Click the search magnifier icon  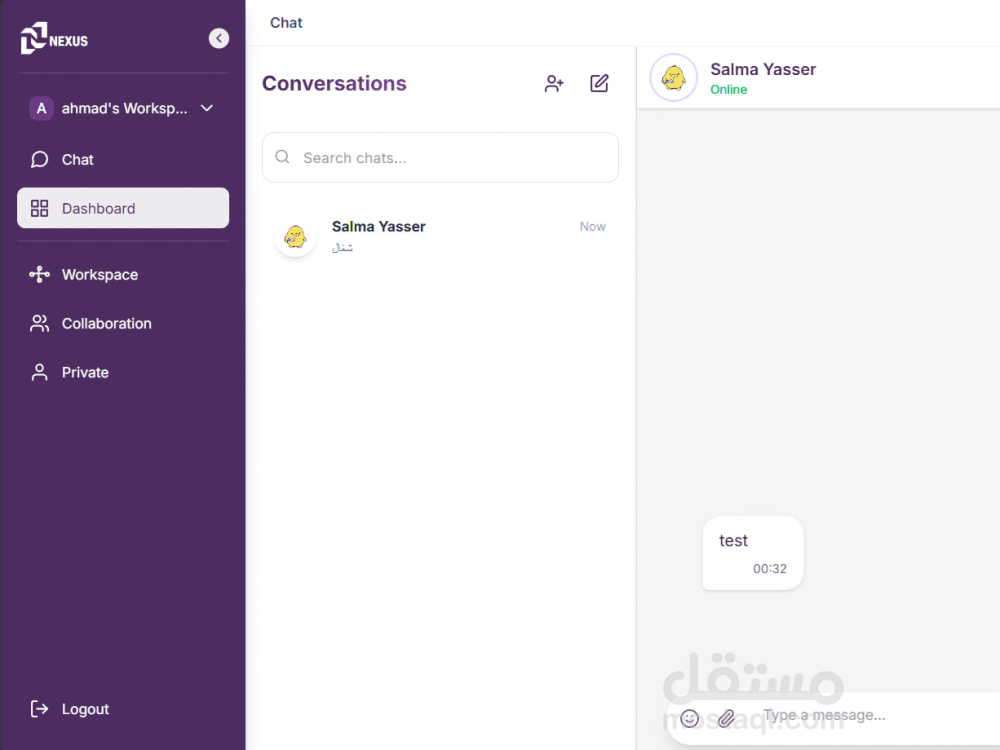283,157
